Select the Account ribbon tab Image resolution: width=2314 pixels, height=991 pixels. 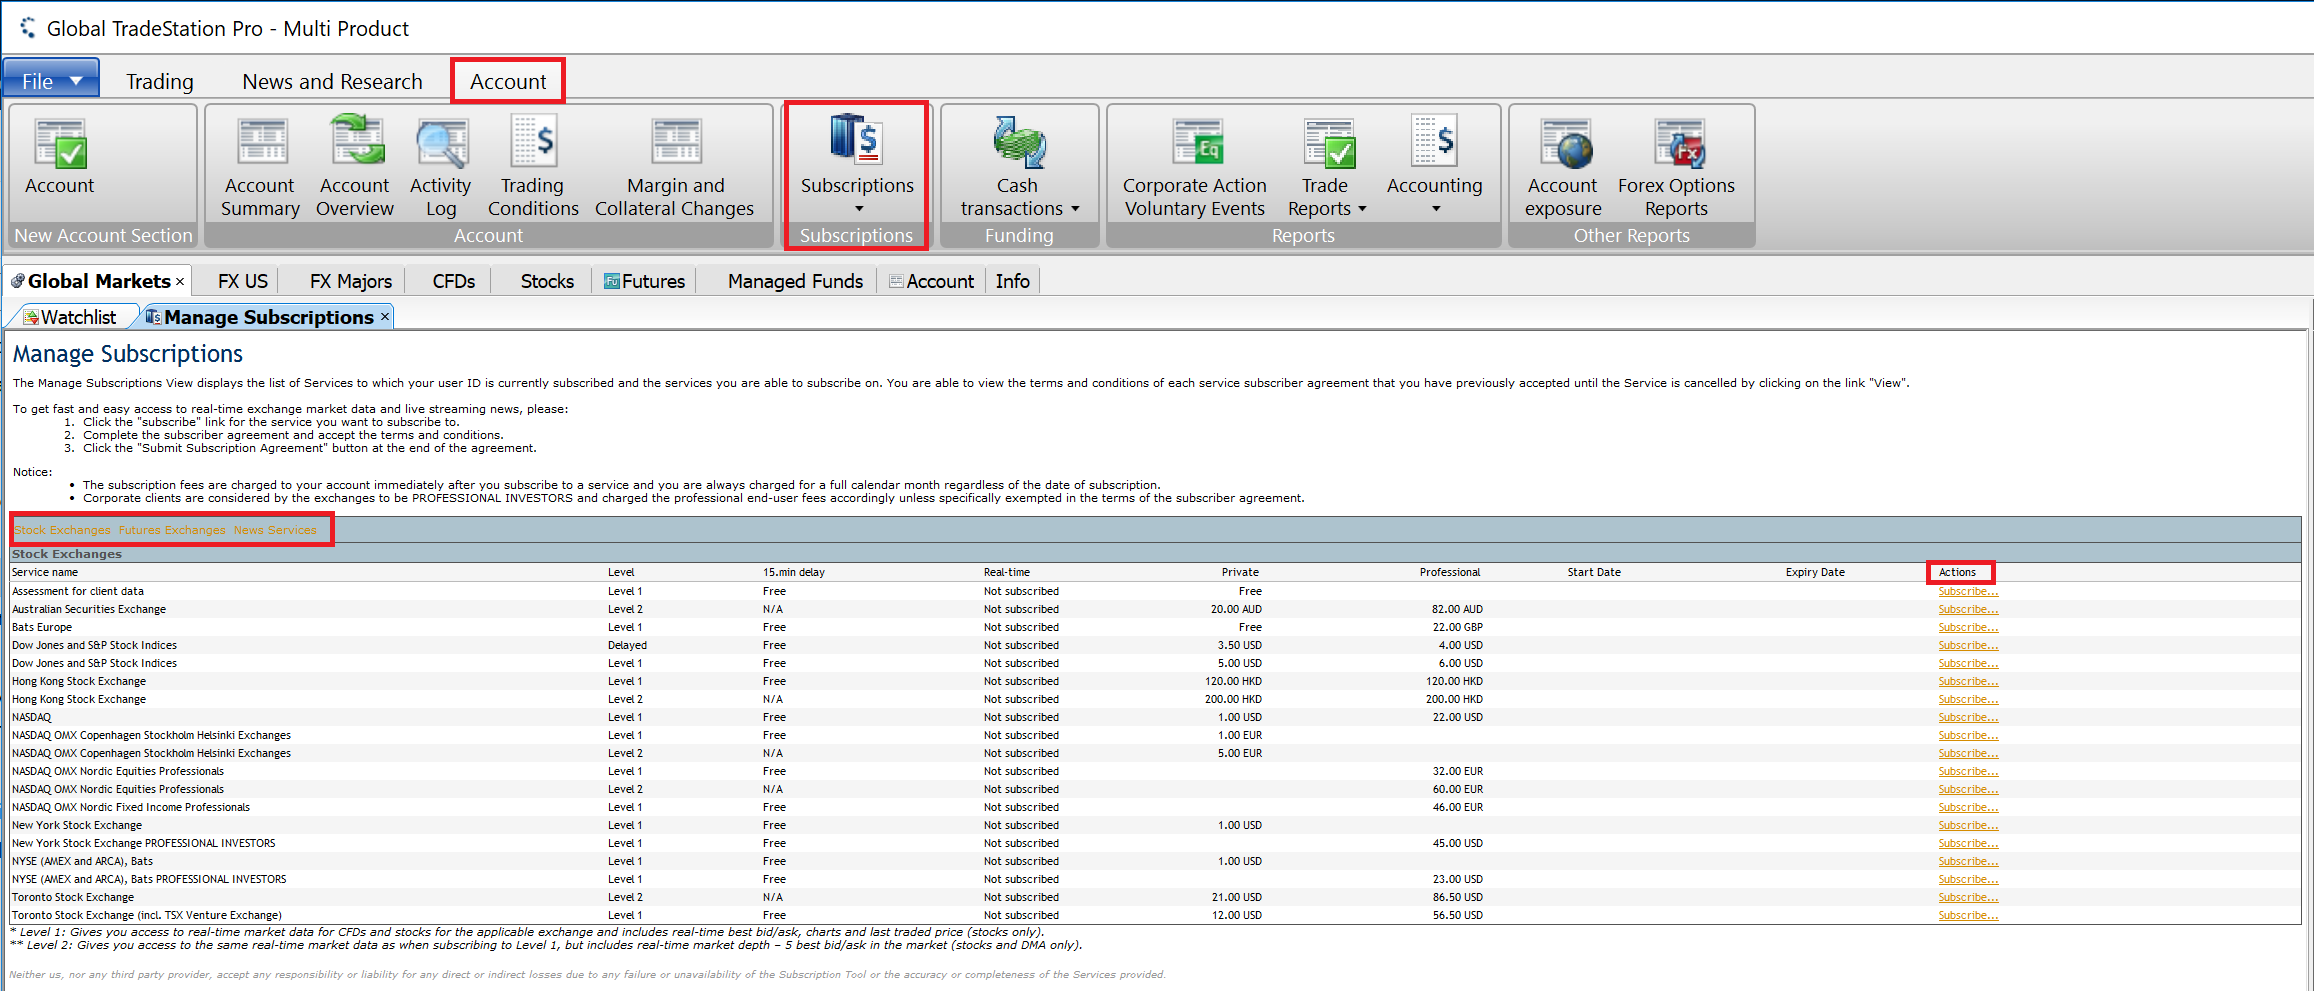[508, 82]
